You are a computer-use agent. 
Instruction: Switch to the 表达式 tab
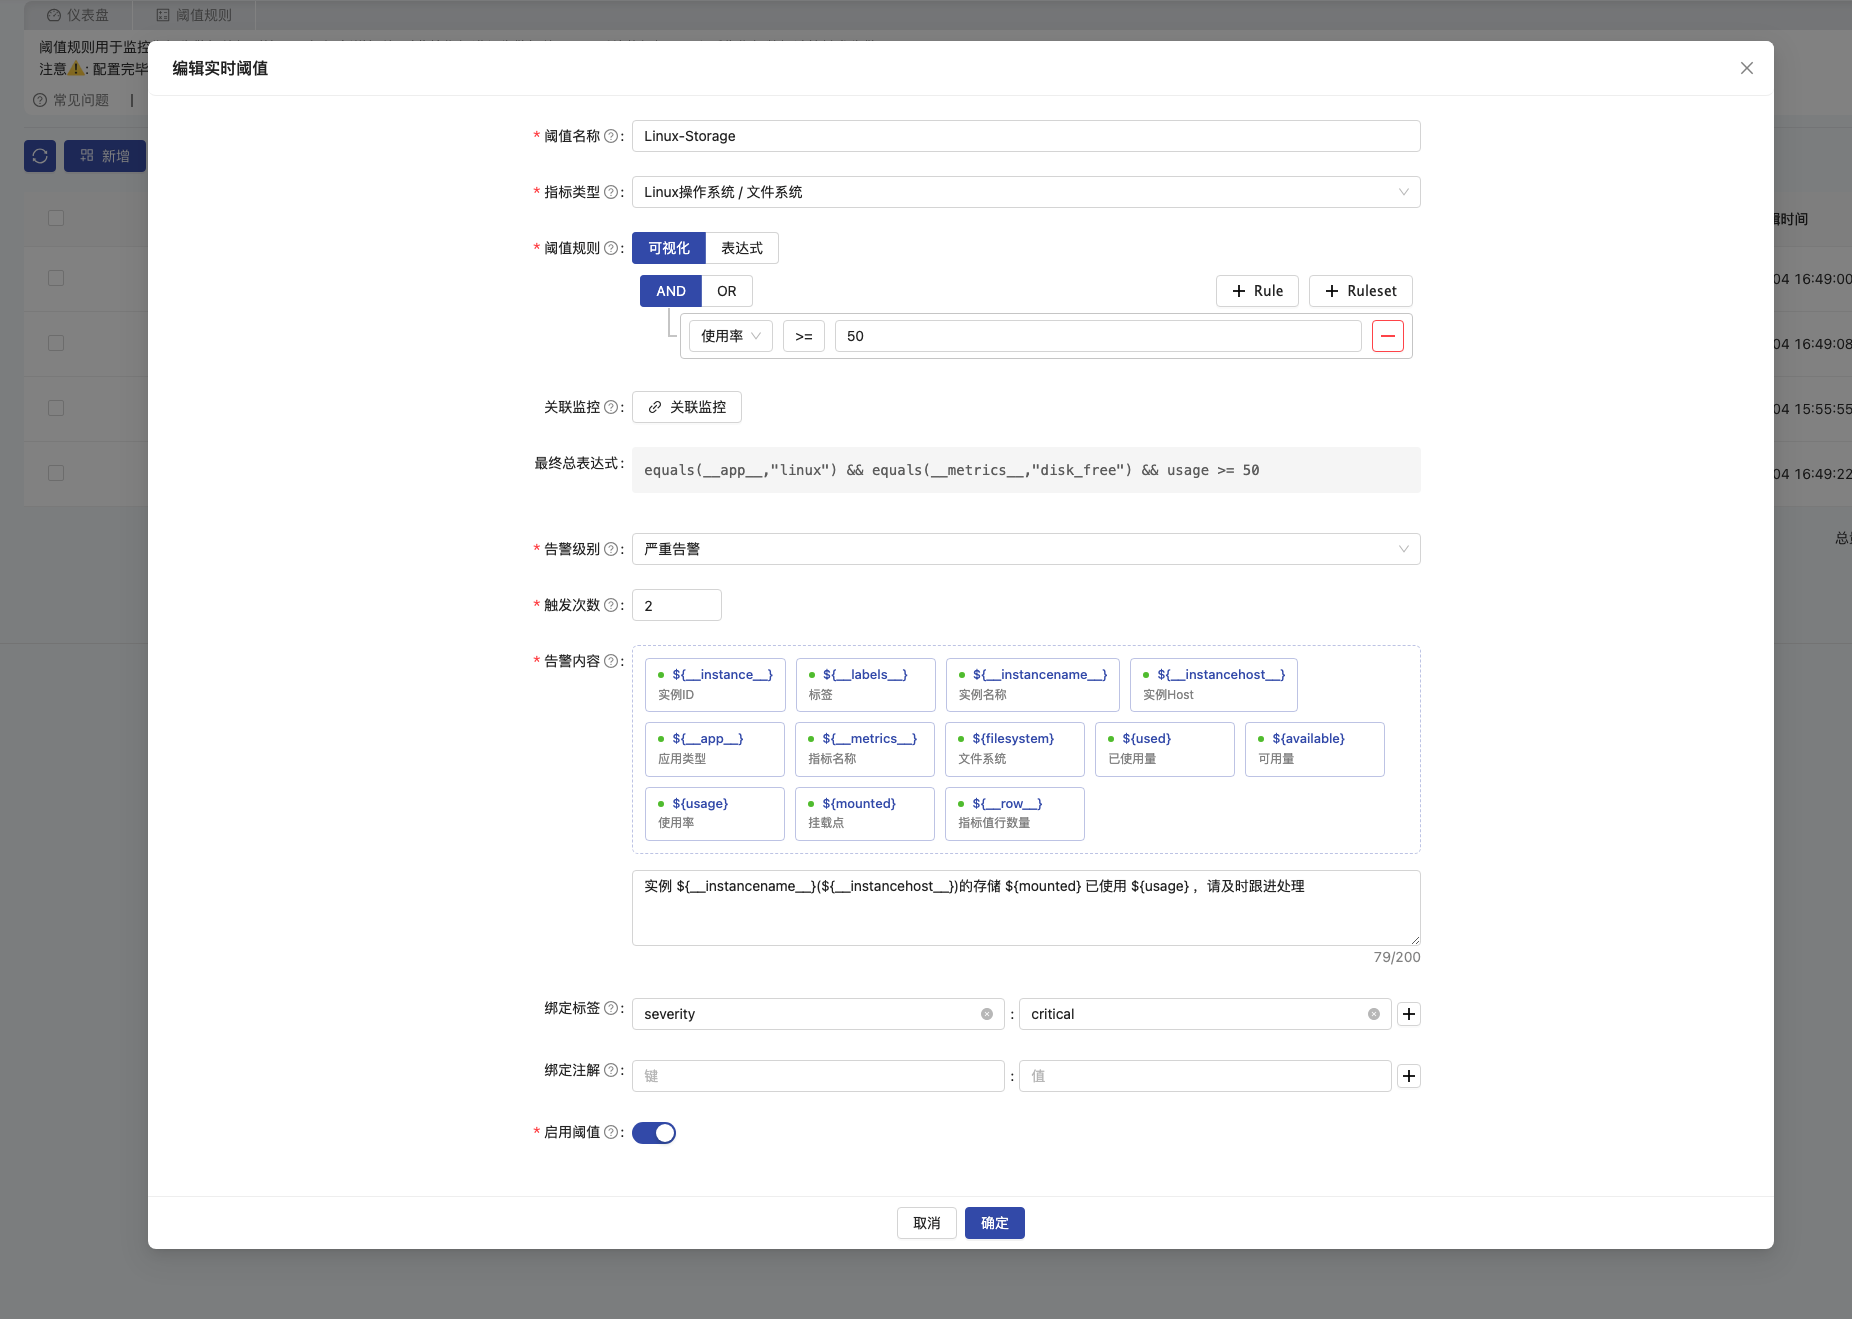coord(741,248)
